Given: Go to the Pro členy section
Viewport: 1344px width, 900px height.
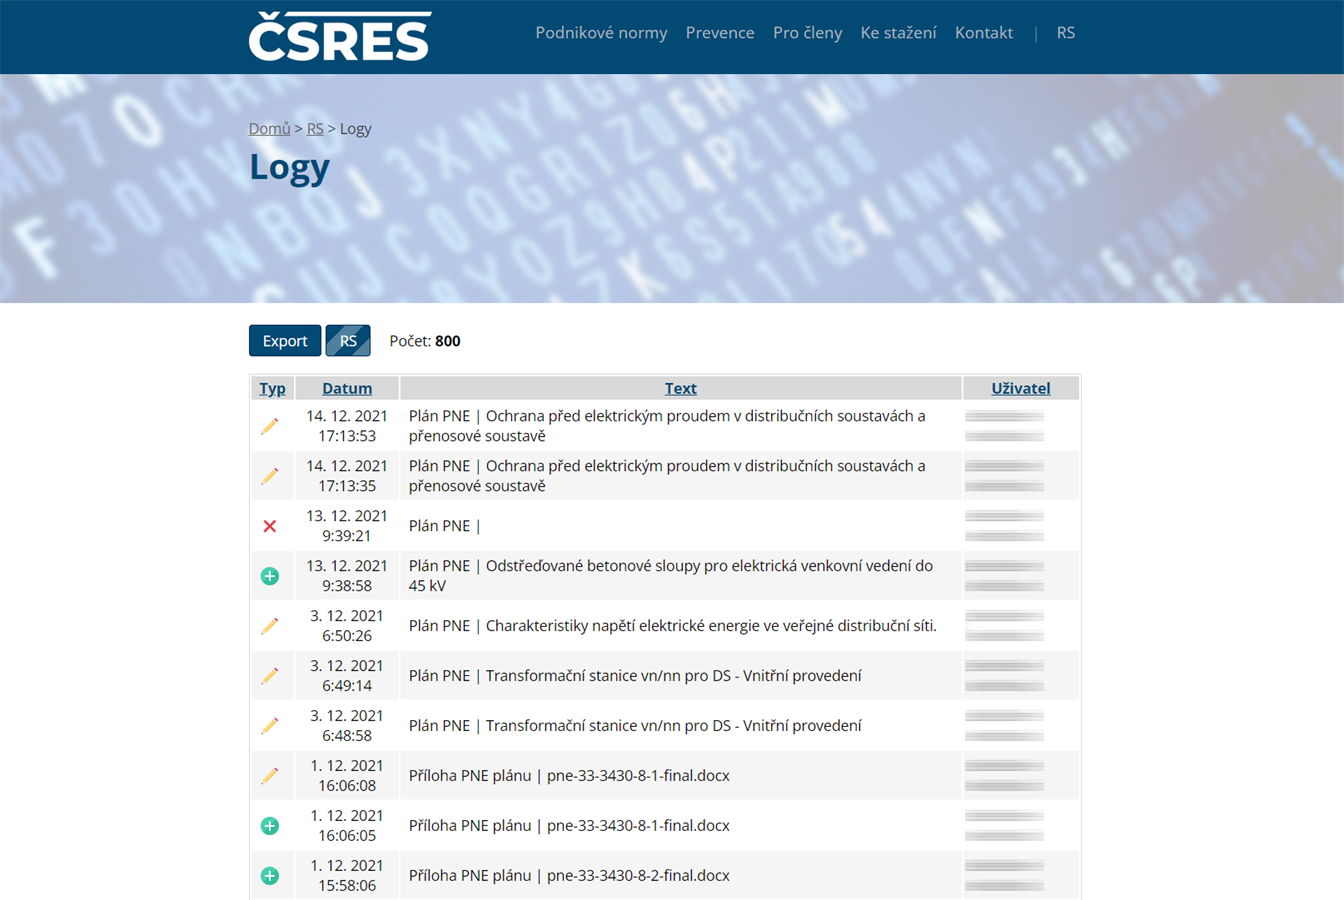Looking at the screenshot, I should coord(807,33).
